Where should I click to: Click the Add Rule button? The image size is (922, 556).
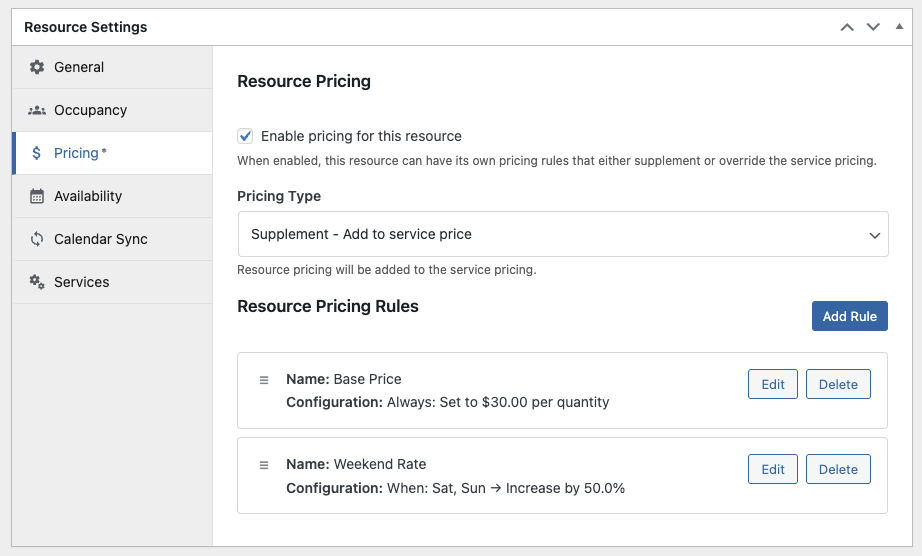[849, 316]
